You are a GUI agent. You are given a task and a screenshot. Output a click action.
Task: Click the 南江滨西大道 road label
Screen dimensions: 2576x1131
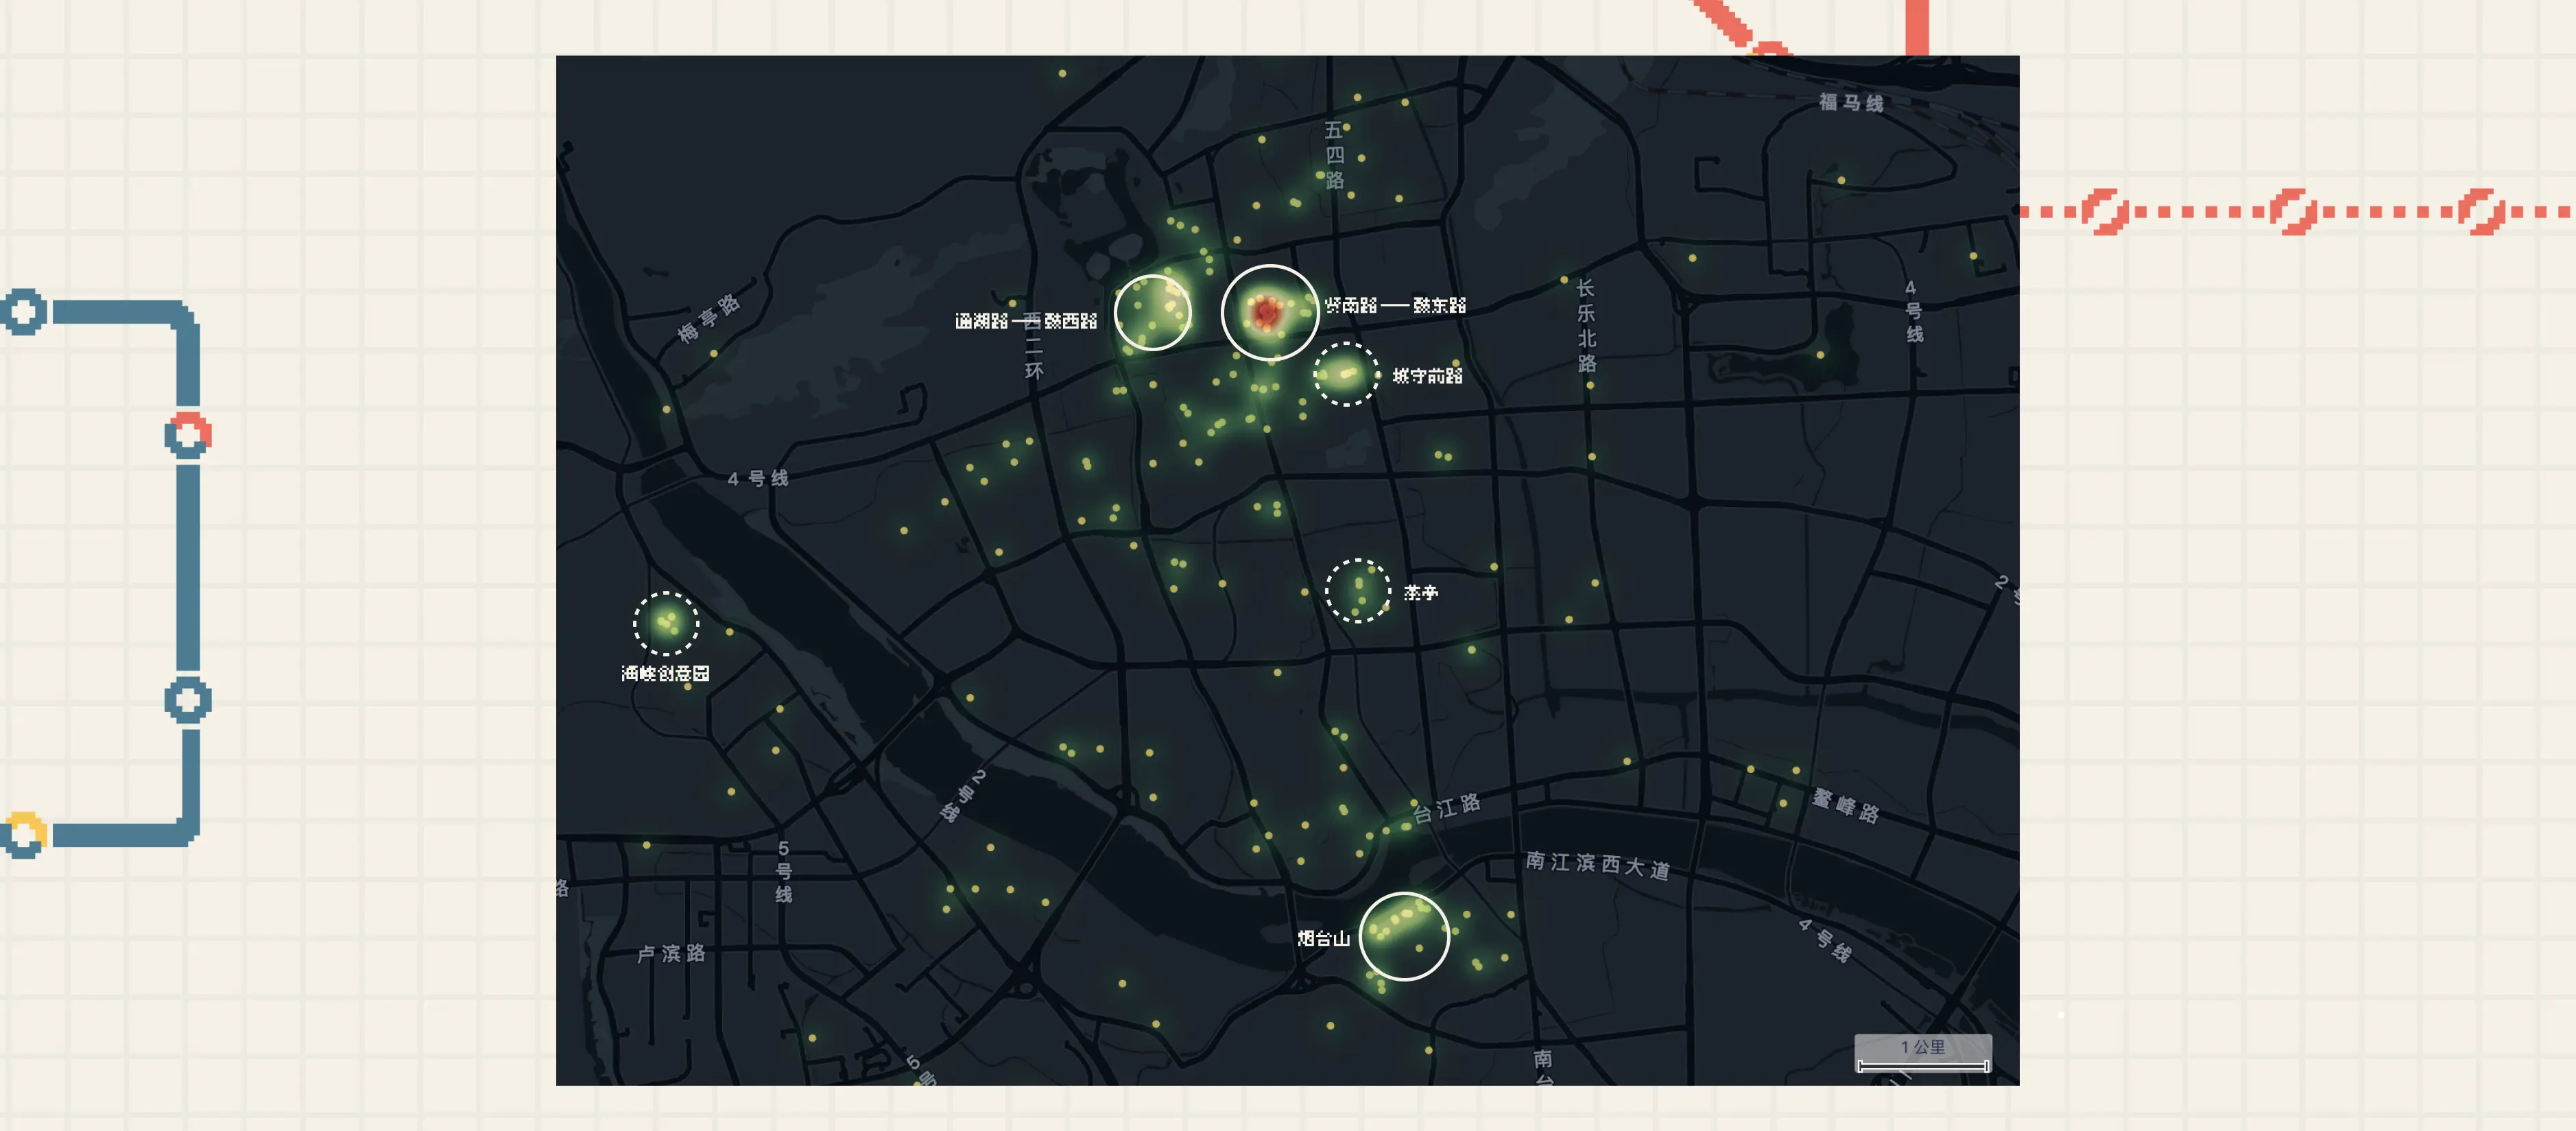1597,865
